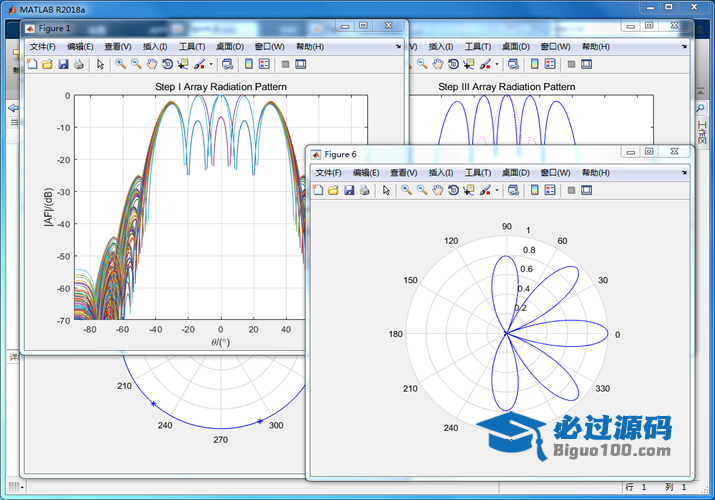Image resolution: width=715 pixels, height=500 pixels.
Task: Open 文件(F) menu in Figure 1
Action: [x=44, y=47]
